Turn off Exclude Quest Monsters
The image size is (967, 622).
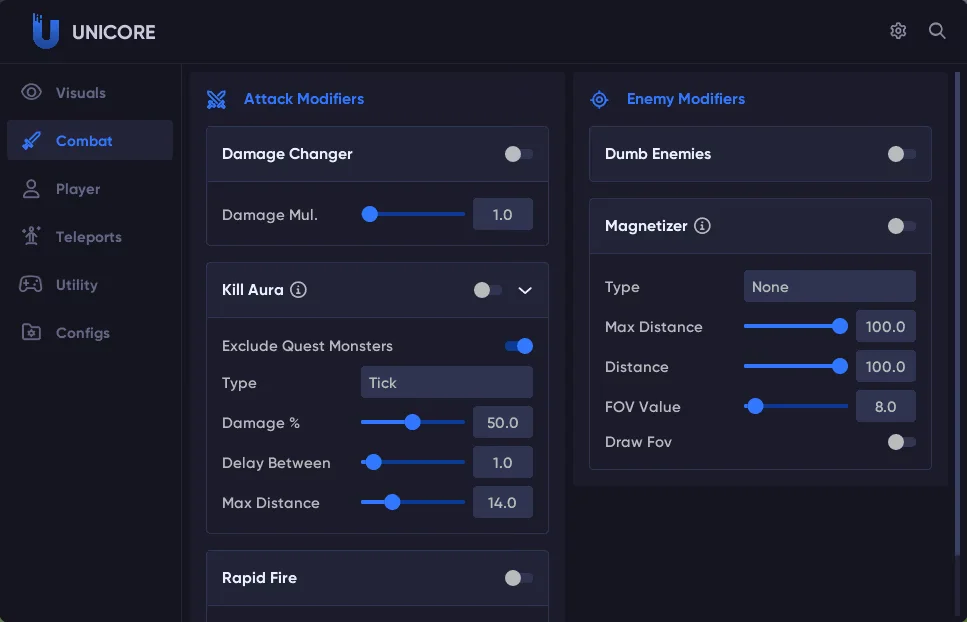[518, 346]
